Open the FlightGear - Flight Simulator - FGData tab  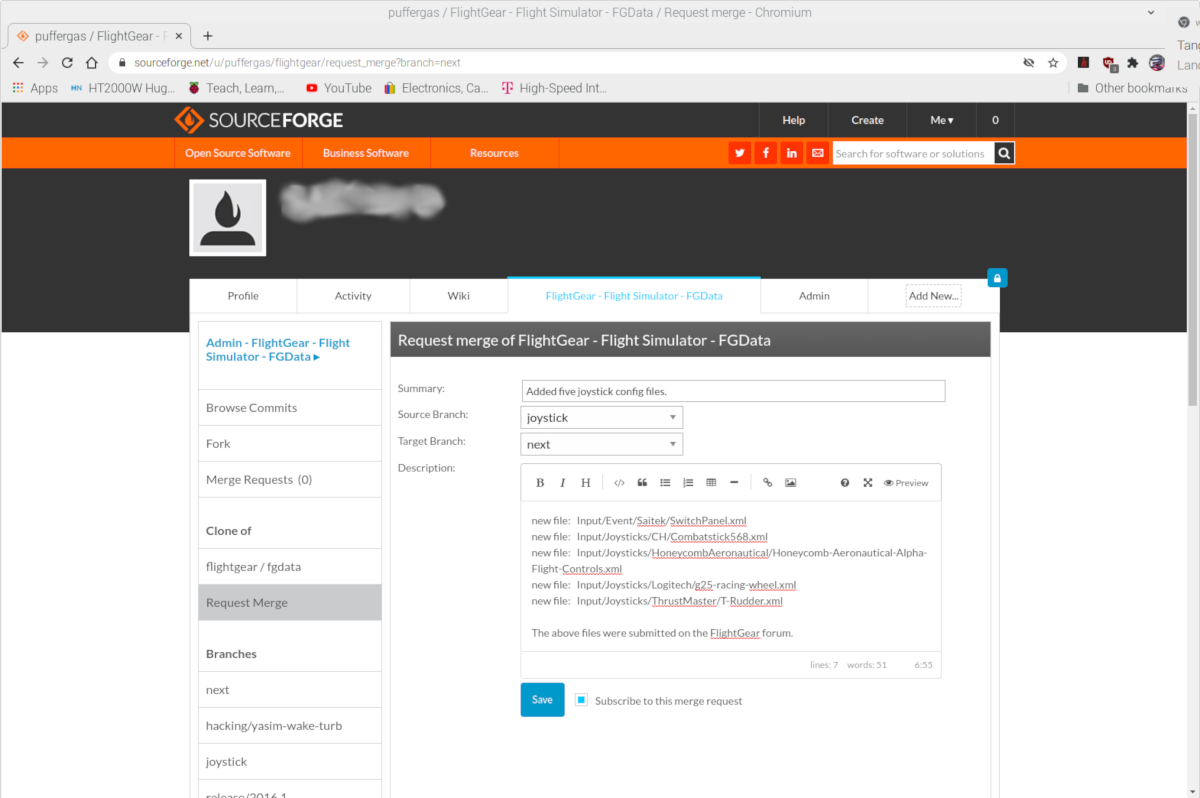click(x=634, y=295)
